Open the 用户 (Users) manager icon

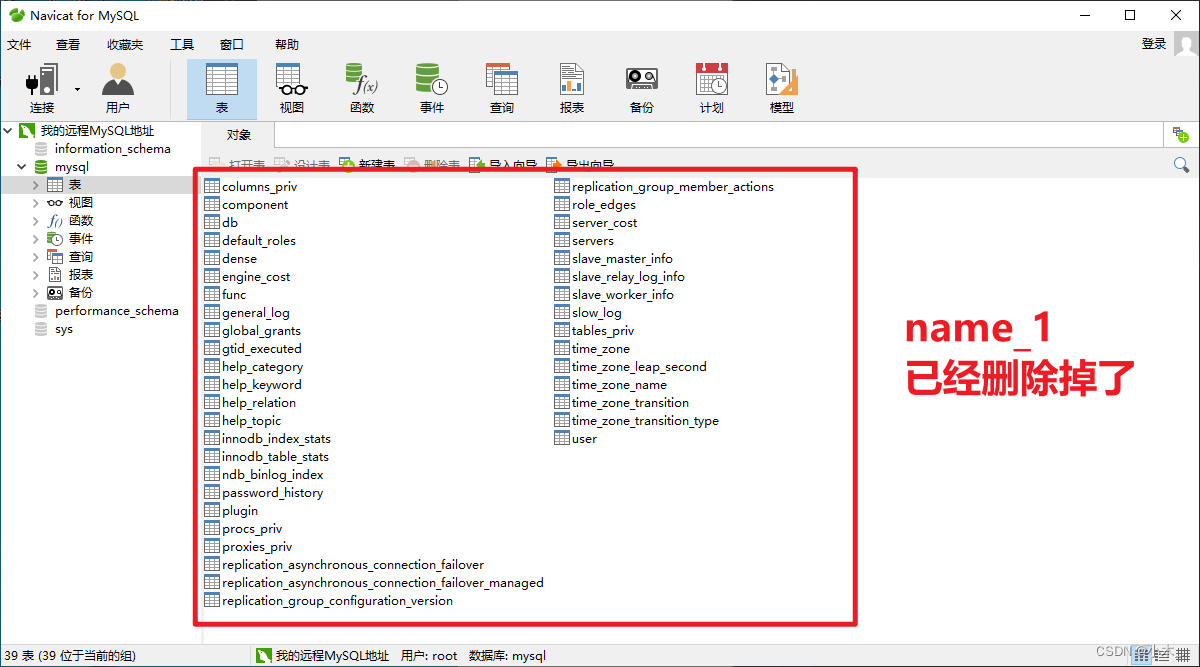pos(119,87)
